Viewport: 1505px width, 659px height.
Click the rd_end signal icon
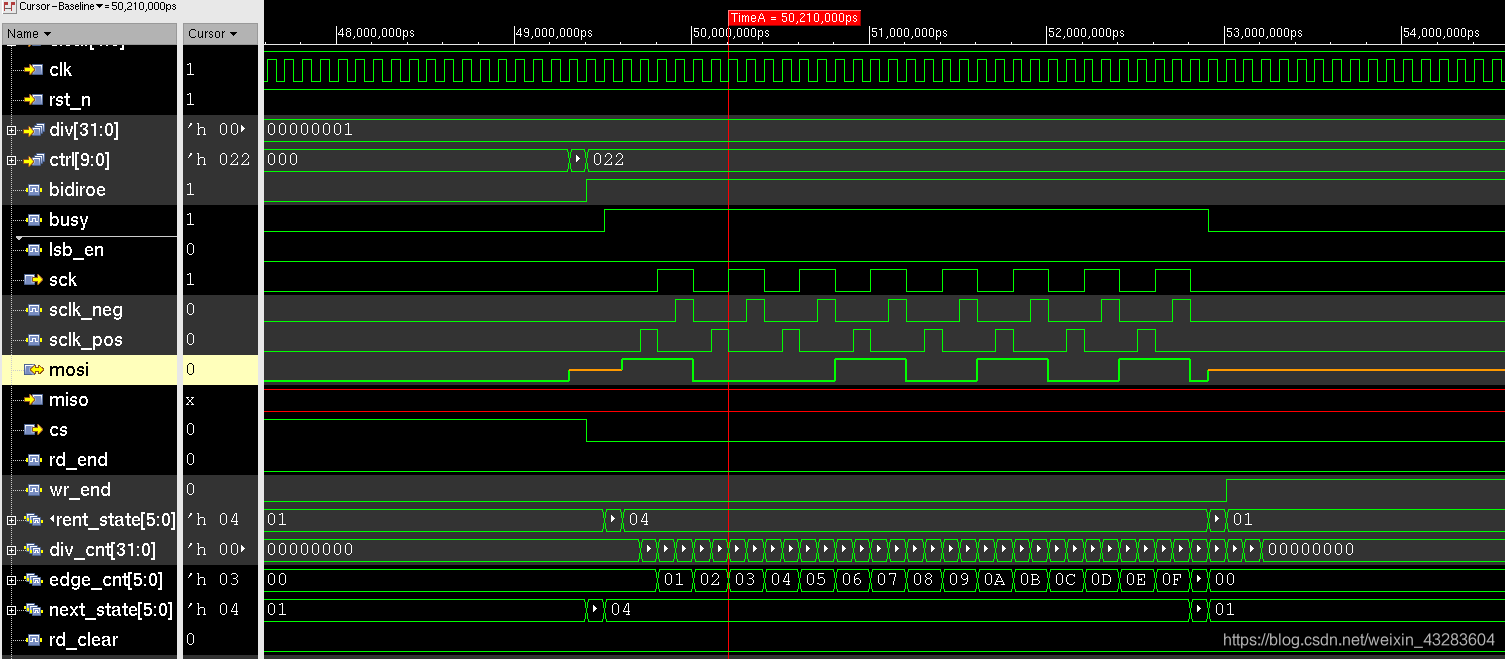(x=34, y=460)
